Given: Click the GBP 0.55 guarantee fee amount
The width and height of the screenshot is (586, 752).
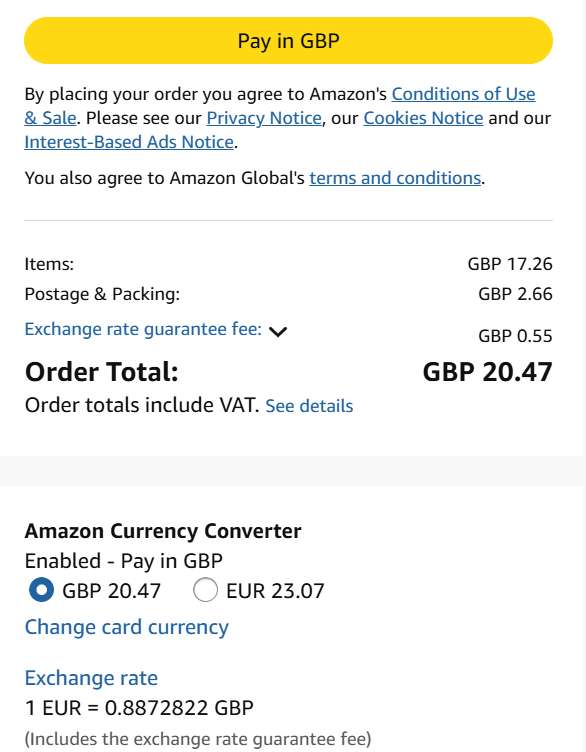Looking at the screenshot, I should (x=516, y=336).
